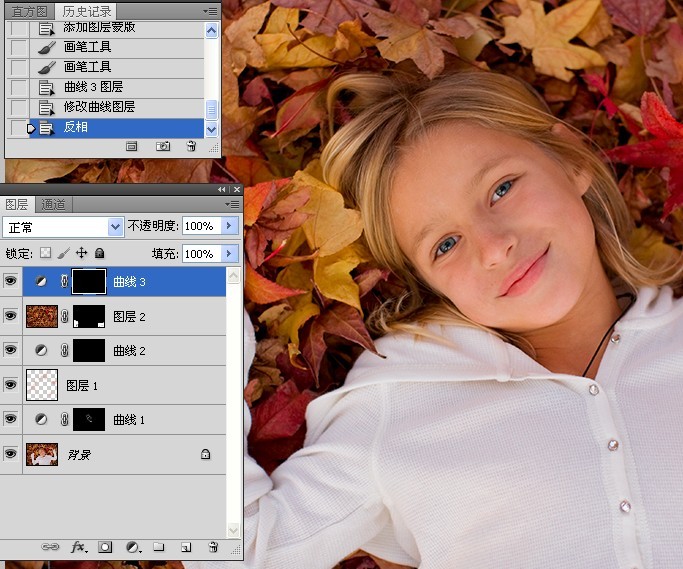Create new document from current state in History panel
The width and height of the screenshot is (683, 569).
[x=132, y=146]
